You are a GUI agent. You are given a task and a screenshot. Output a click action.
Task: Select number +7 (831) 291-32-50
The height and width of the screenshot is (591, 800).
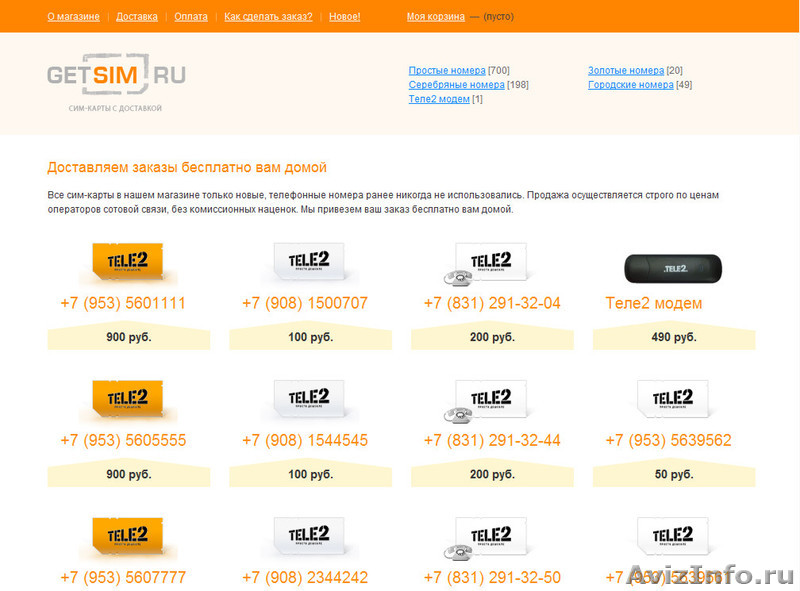click(x=492, y=578)
